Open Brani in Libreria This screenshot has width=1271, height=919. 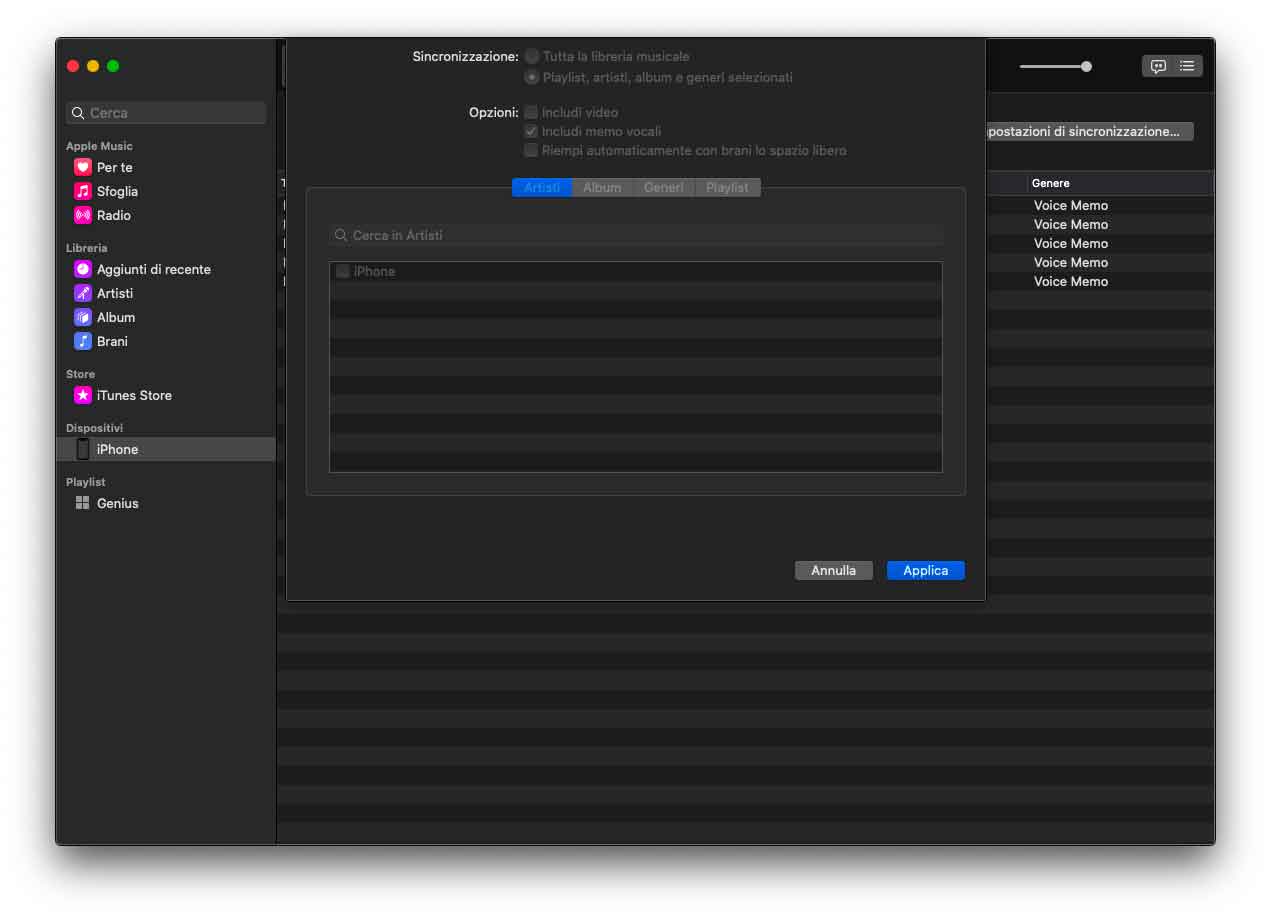(x=112, y=341)
